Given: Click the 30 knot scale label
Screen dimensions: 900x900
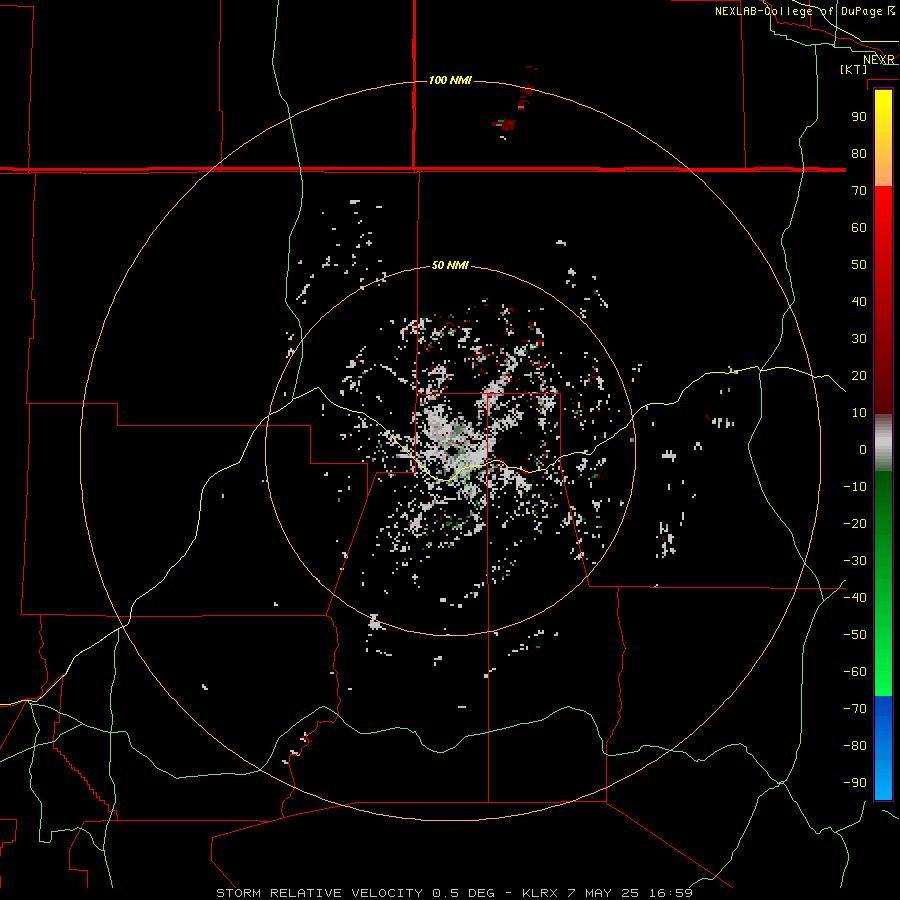Looking at the screenshot, I should (x=859, y=339).
